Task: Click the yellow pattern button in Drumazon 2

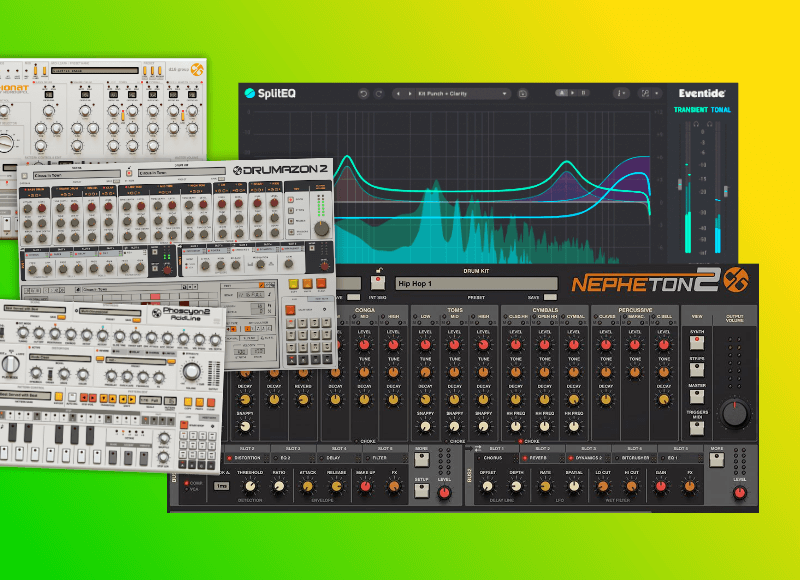Action: point(293,284)
